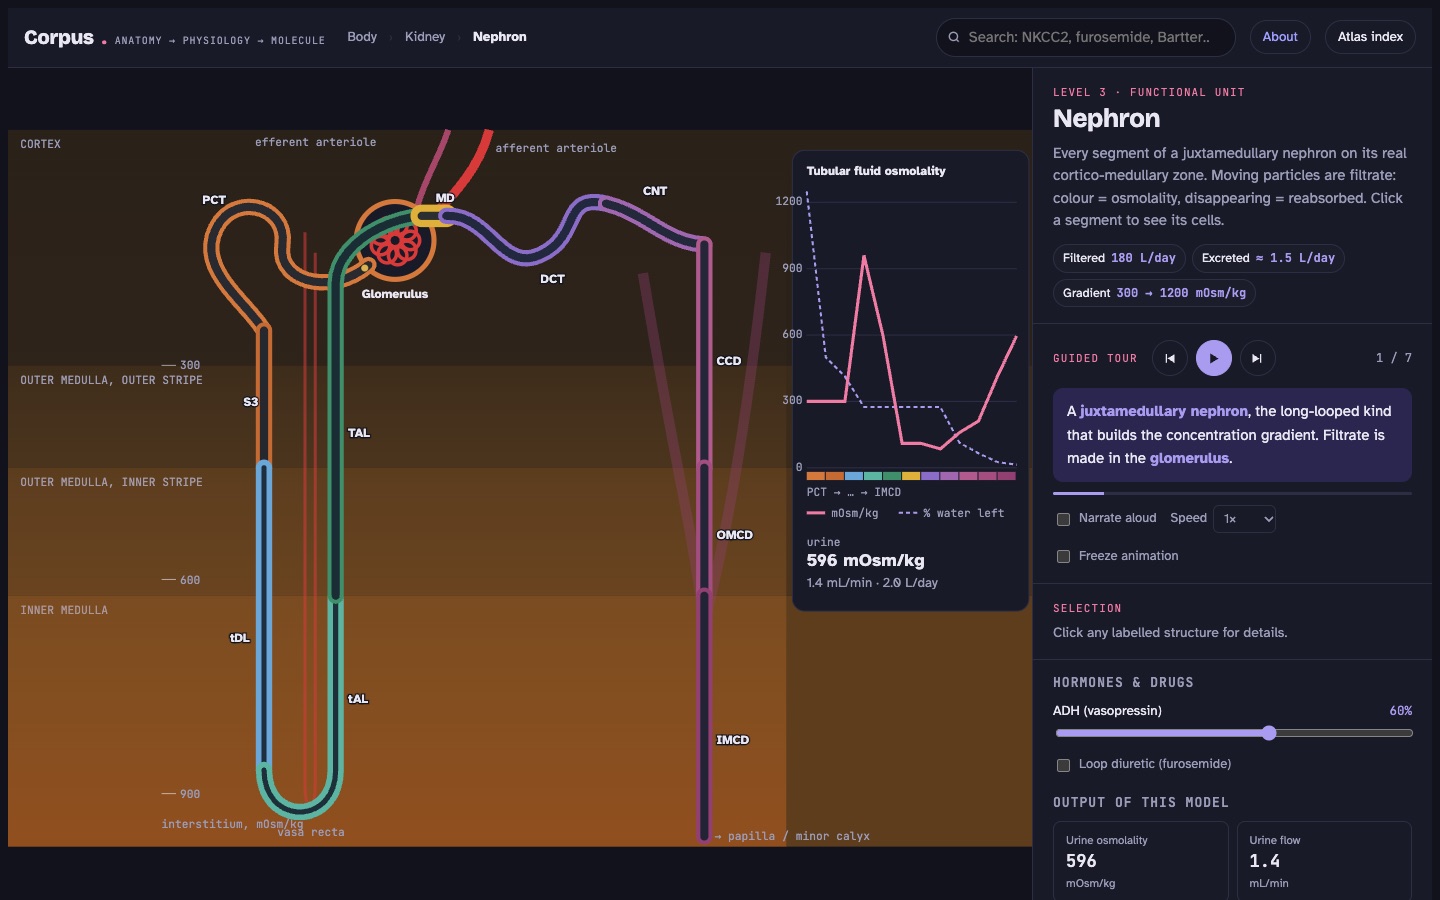Select the CCD collecting duct label

(729, 361)
